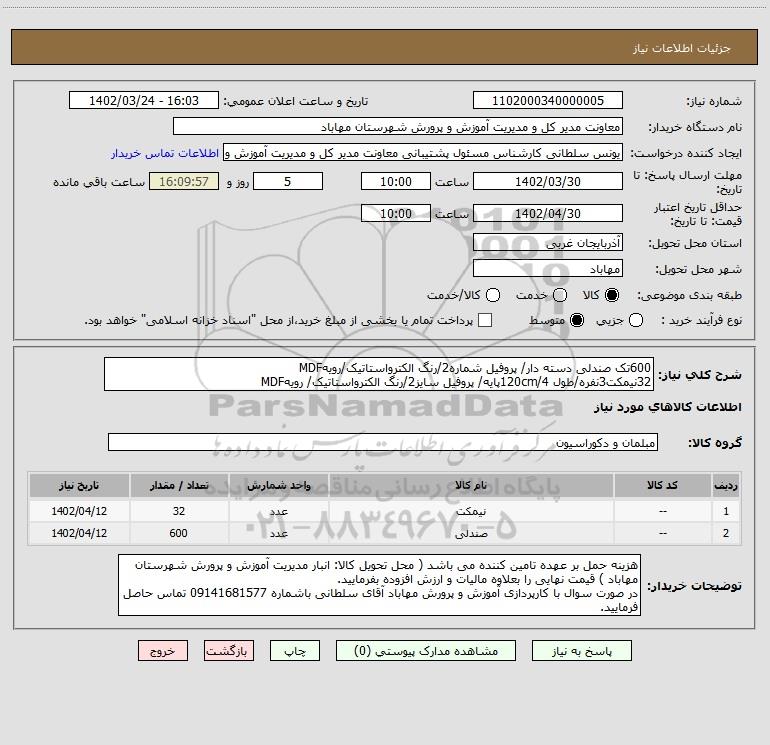Click the مشاهده مدارک پیوستی button
The image size is (770, 745).
(x=426, y=651)
